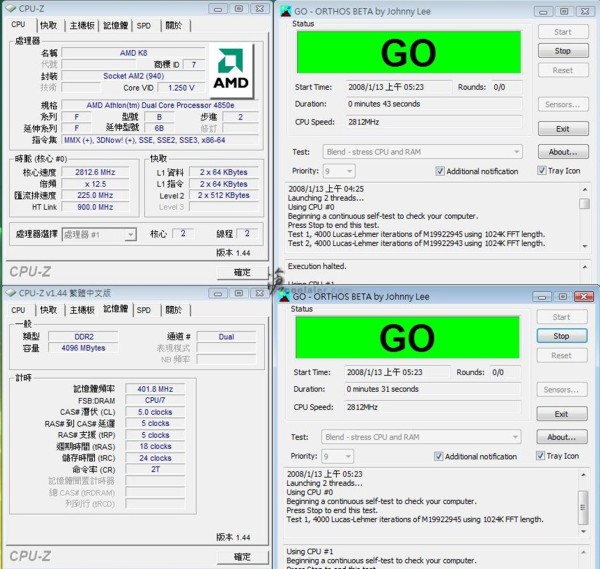
Task: Click Exit button in bottom ORTHOS window
Action: tap(561, 414)
